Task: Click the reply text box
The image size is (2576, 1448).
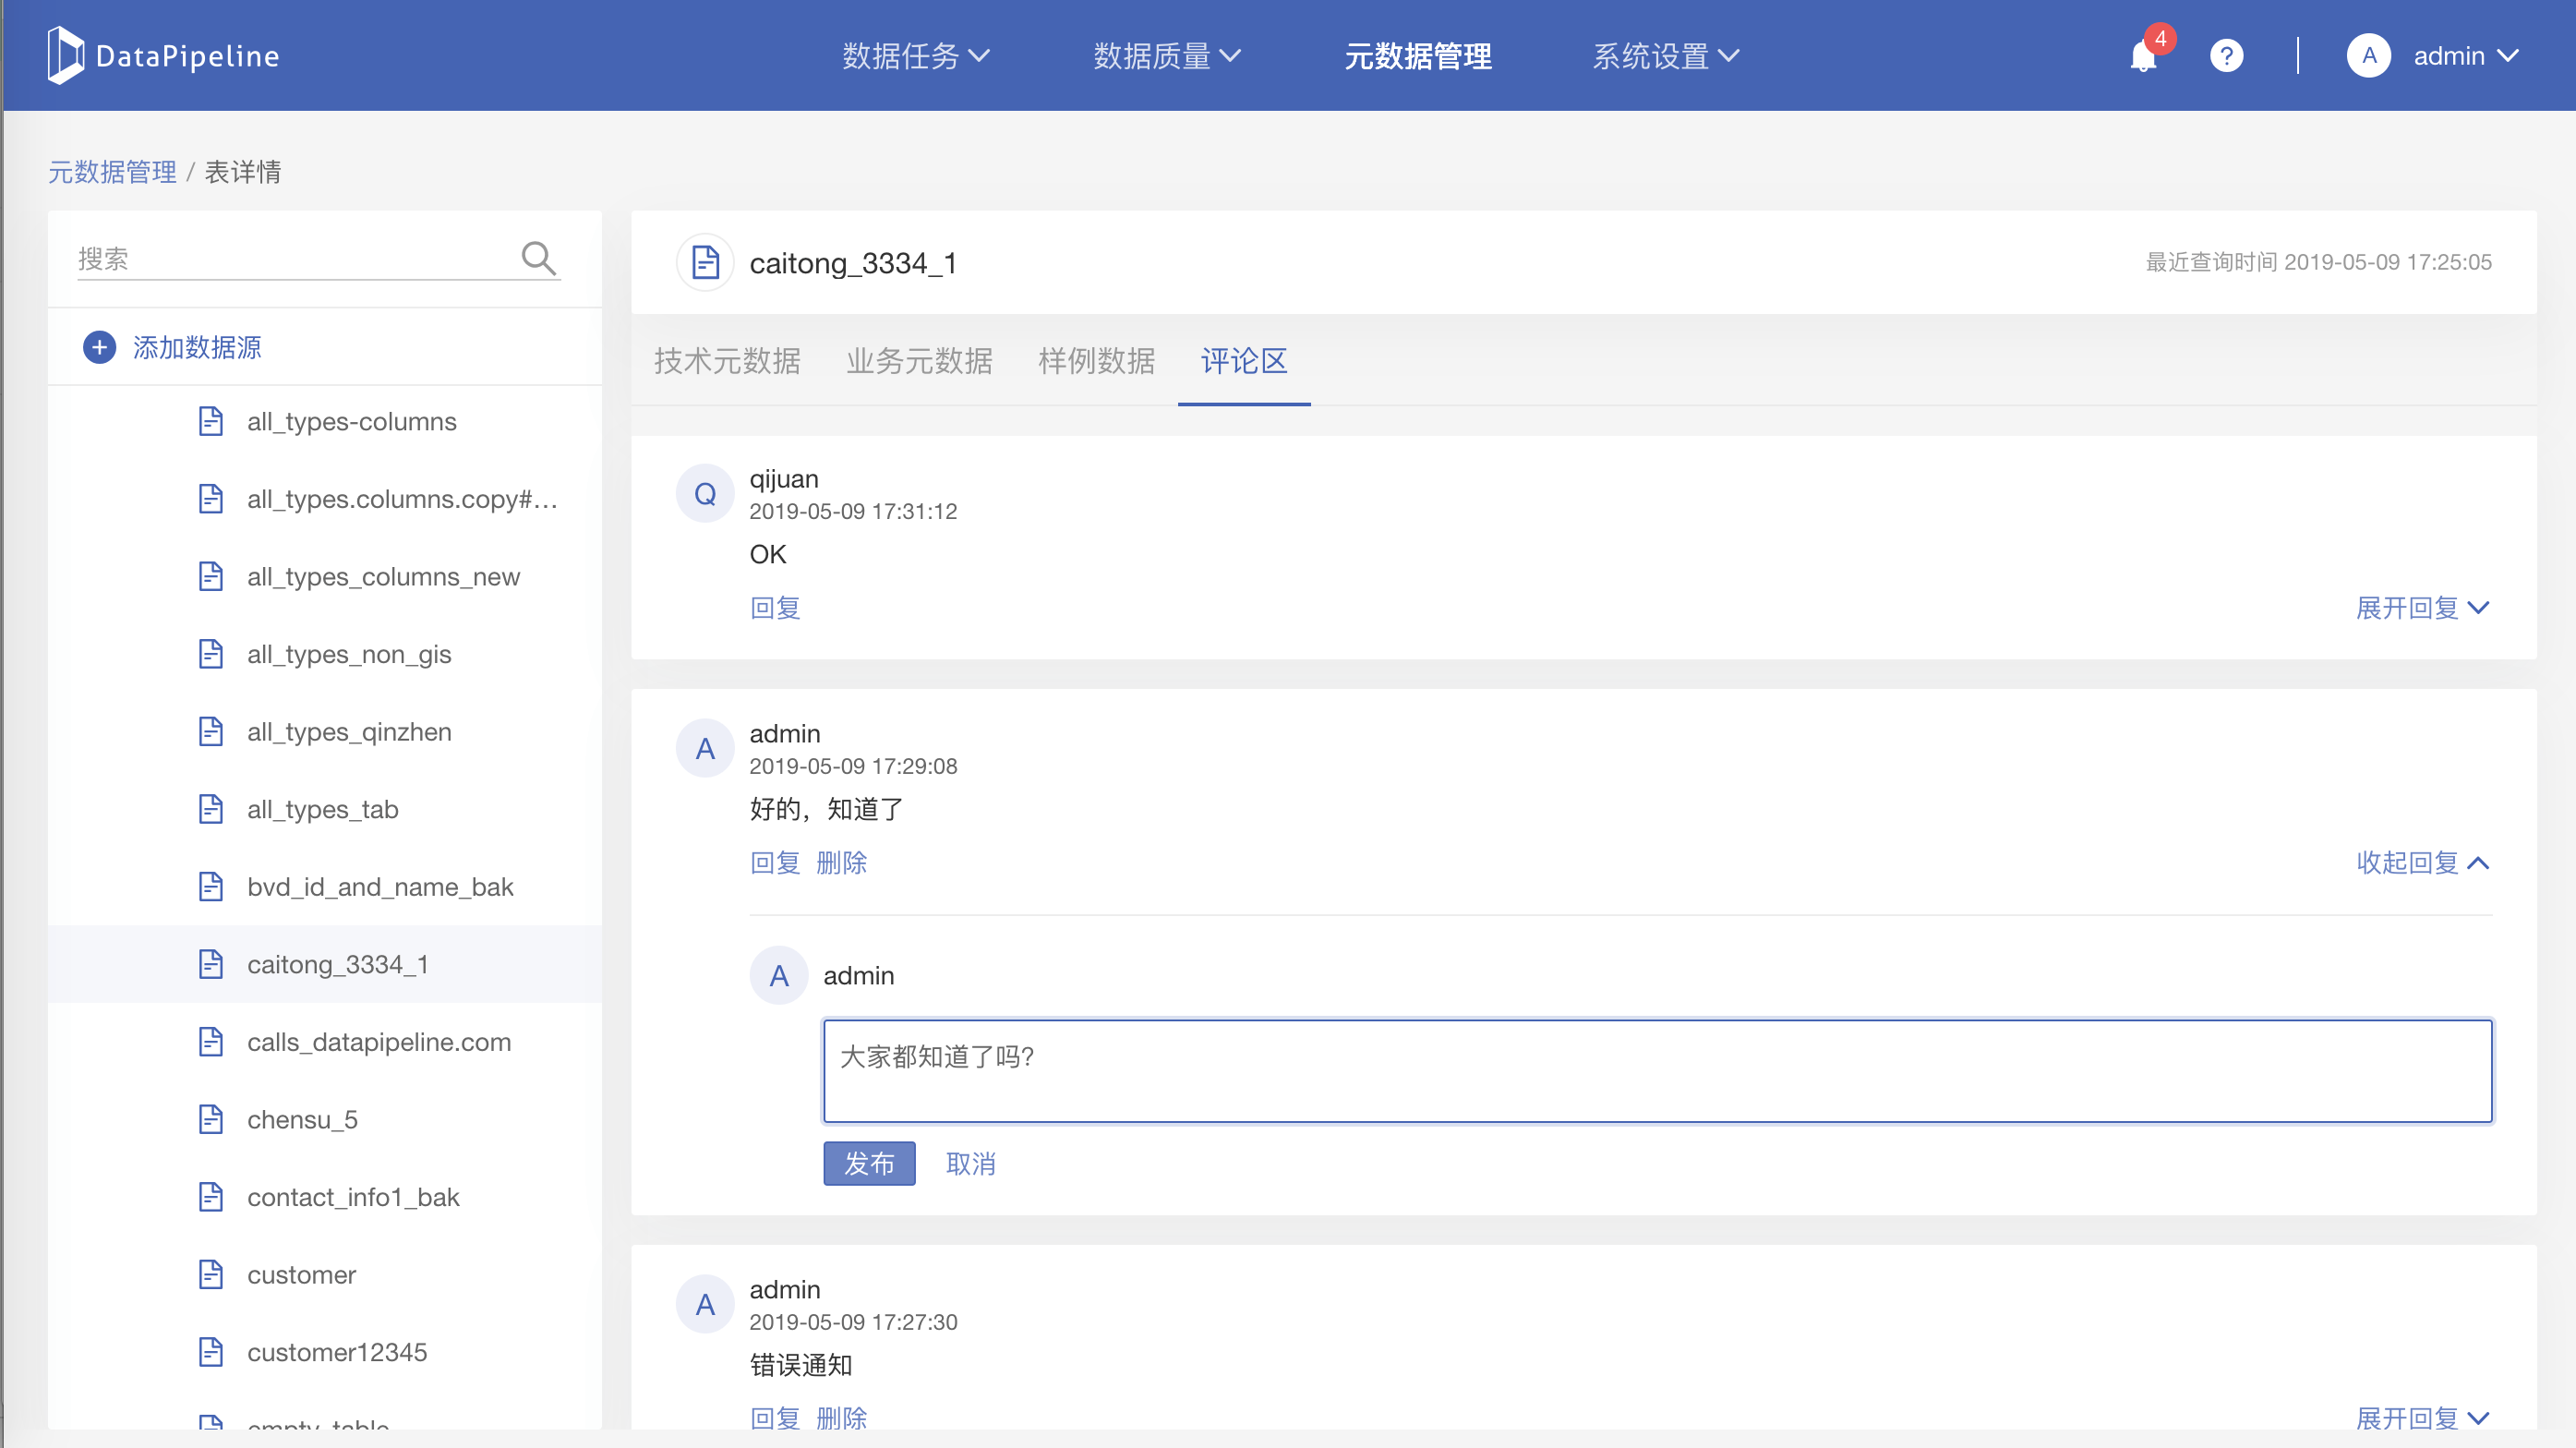Action: pos(1656,1071)
